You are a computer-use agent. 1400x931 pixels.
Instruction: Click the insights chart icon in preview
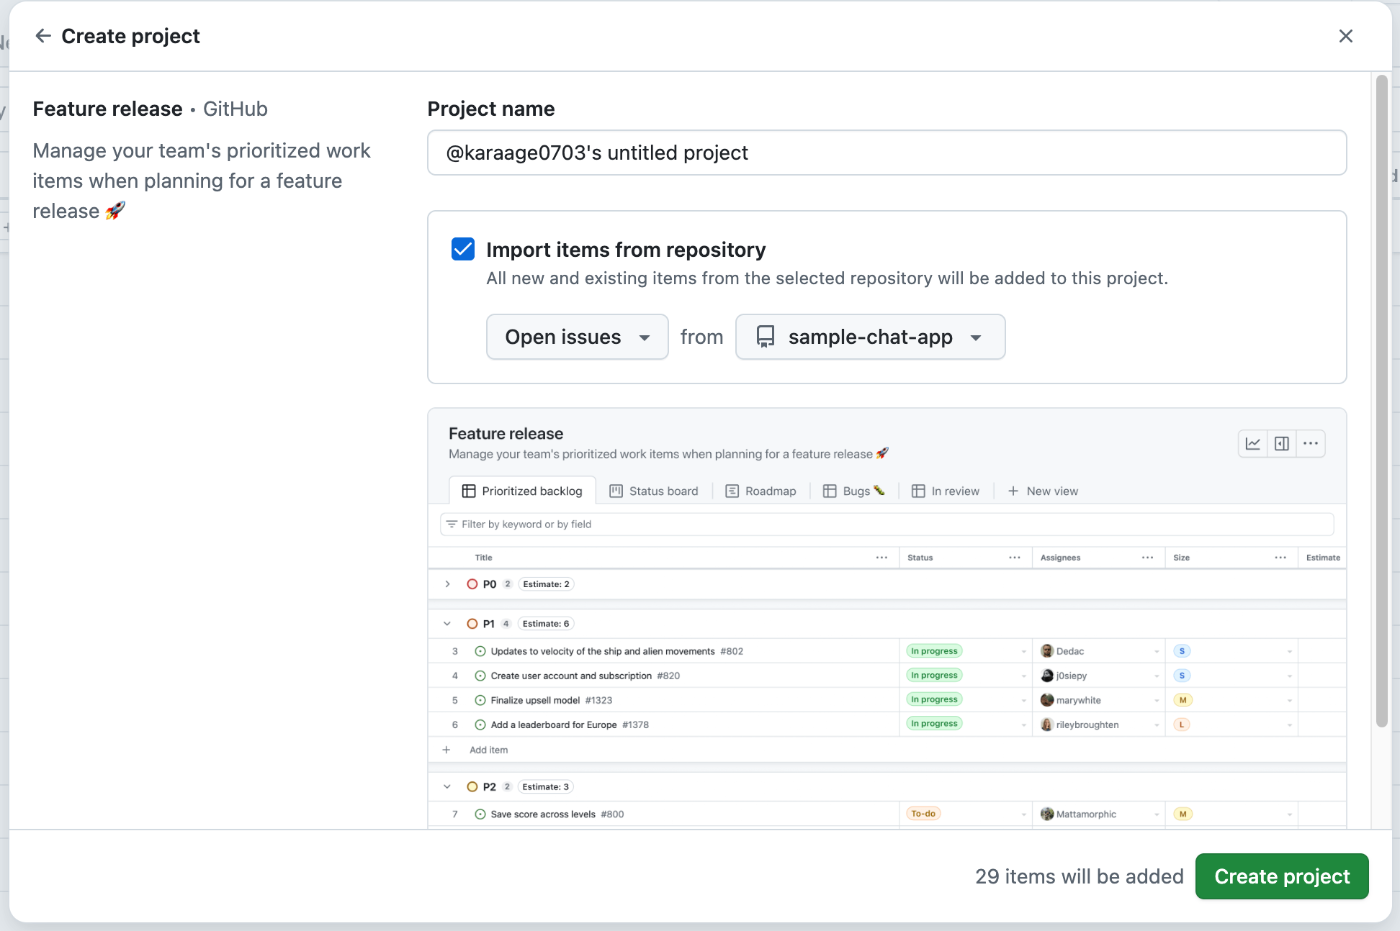(x=1253, y=444)
